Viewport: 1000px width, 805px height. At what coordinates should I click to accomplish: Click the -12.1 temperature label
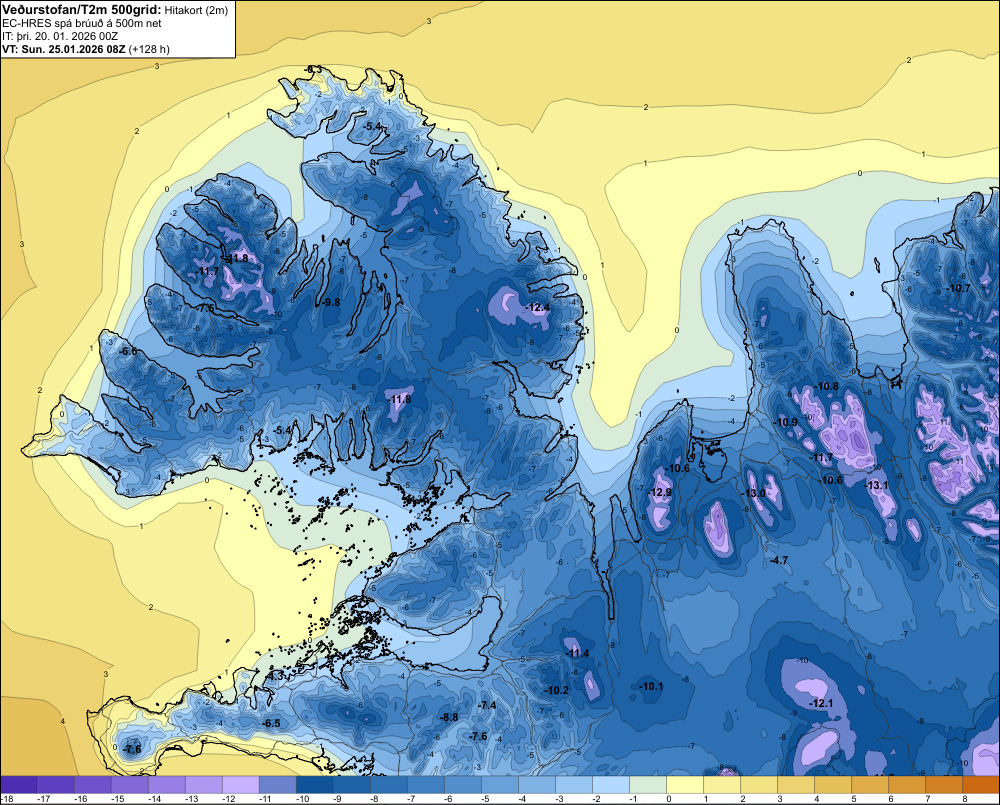[821, 703]
